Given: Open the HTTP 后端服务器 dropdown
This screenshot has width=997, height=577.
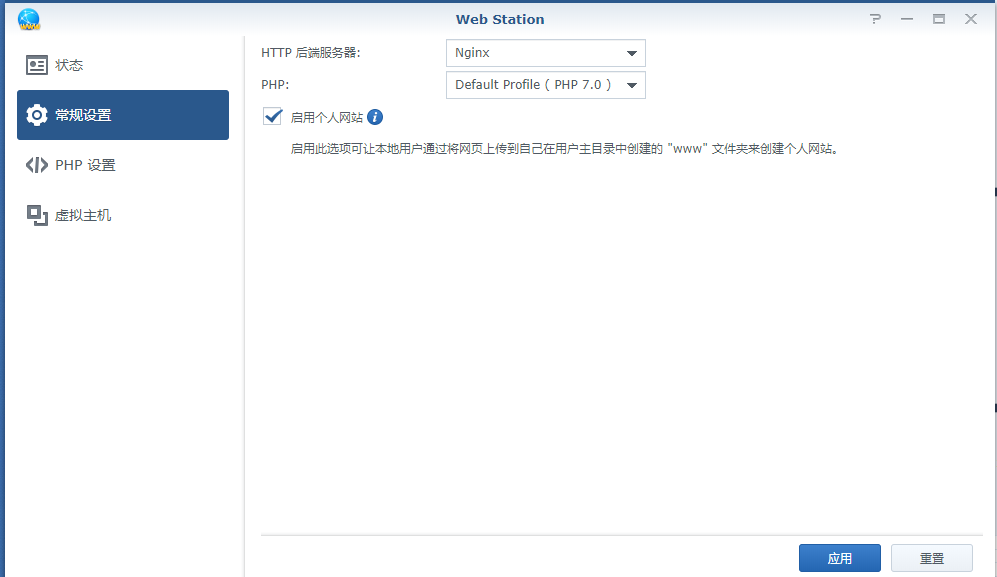Looking at the screenshot, I should (545, 52).
